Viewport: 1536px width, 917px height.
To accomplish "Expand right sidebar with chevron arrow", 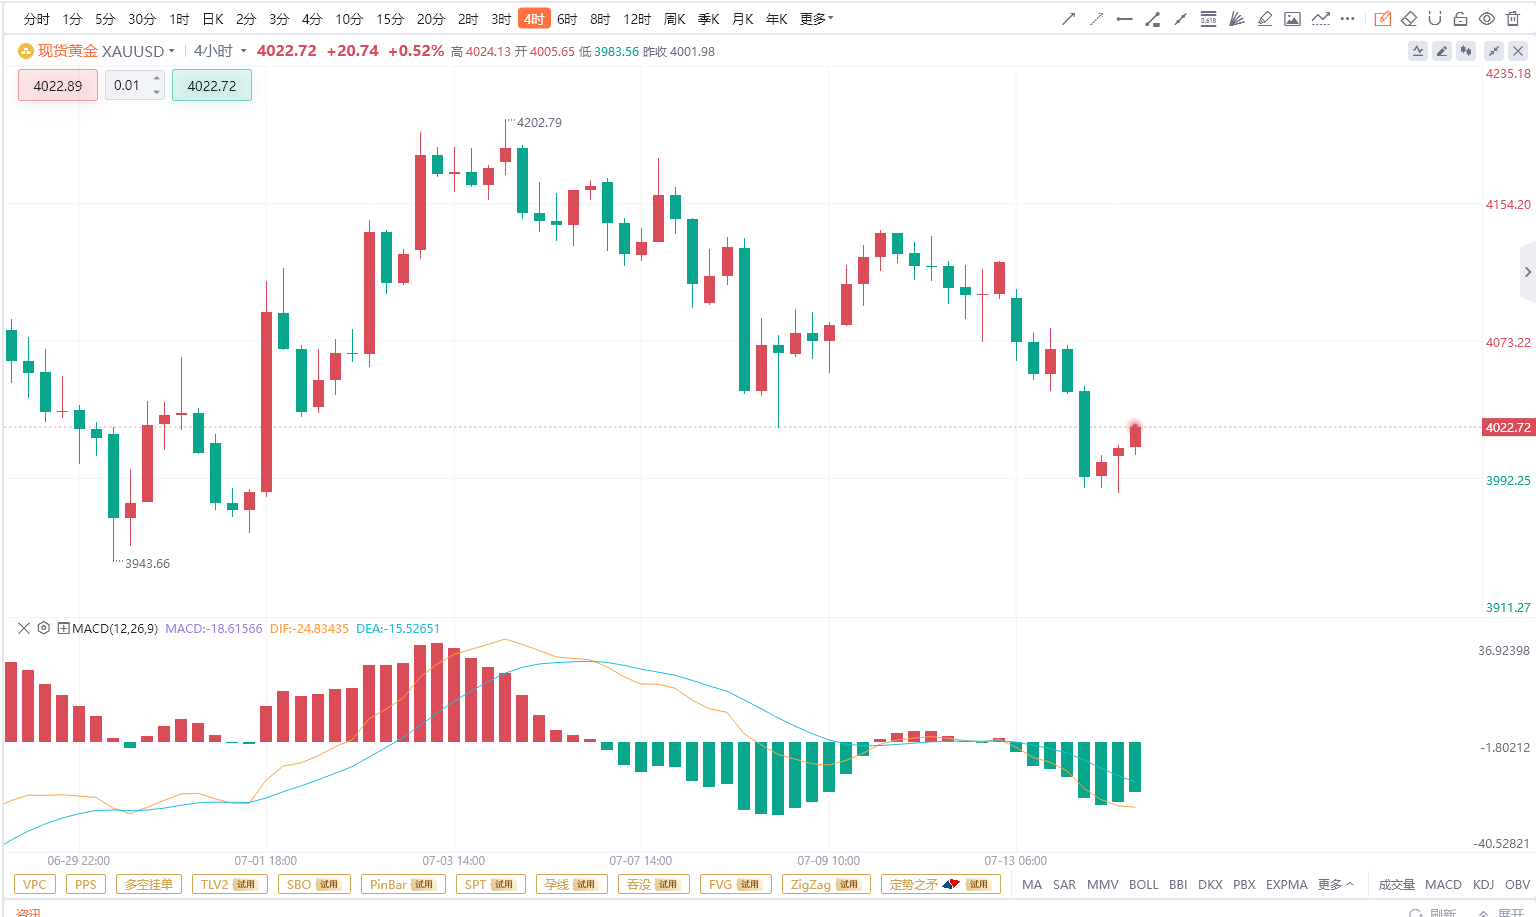I will pyautogui.click(x=1527, y=272).
